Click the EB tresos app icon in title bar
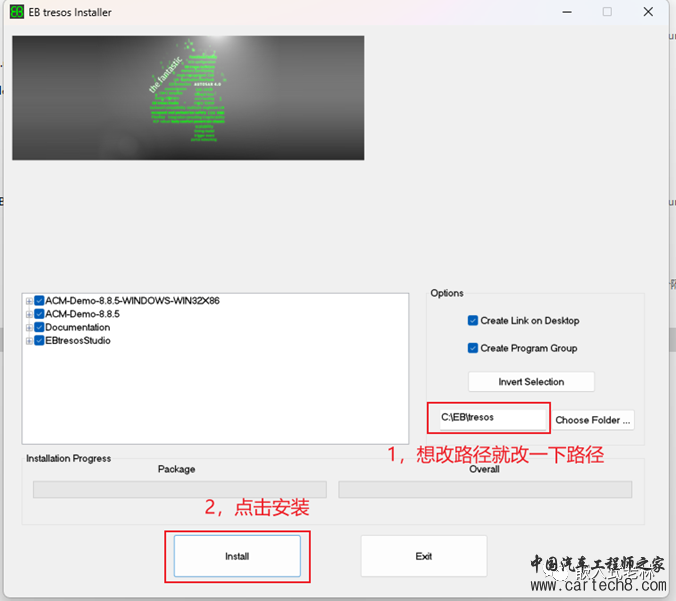This screenshot has height=601, width=676. pyautogui.click(x=17, y=12)
